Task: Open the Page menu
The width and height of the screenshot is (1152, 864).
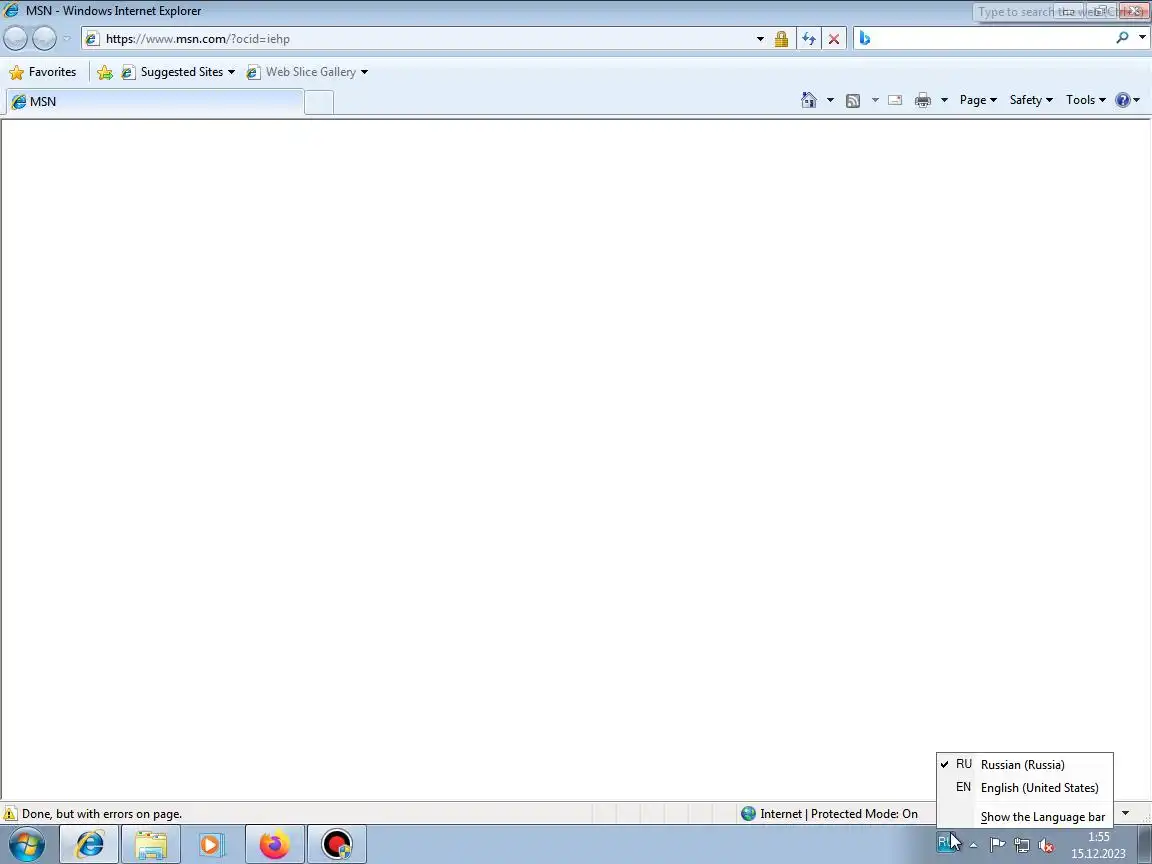Action: click(x=978, y=100)
